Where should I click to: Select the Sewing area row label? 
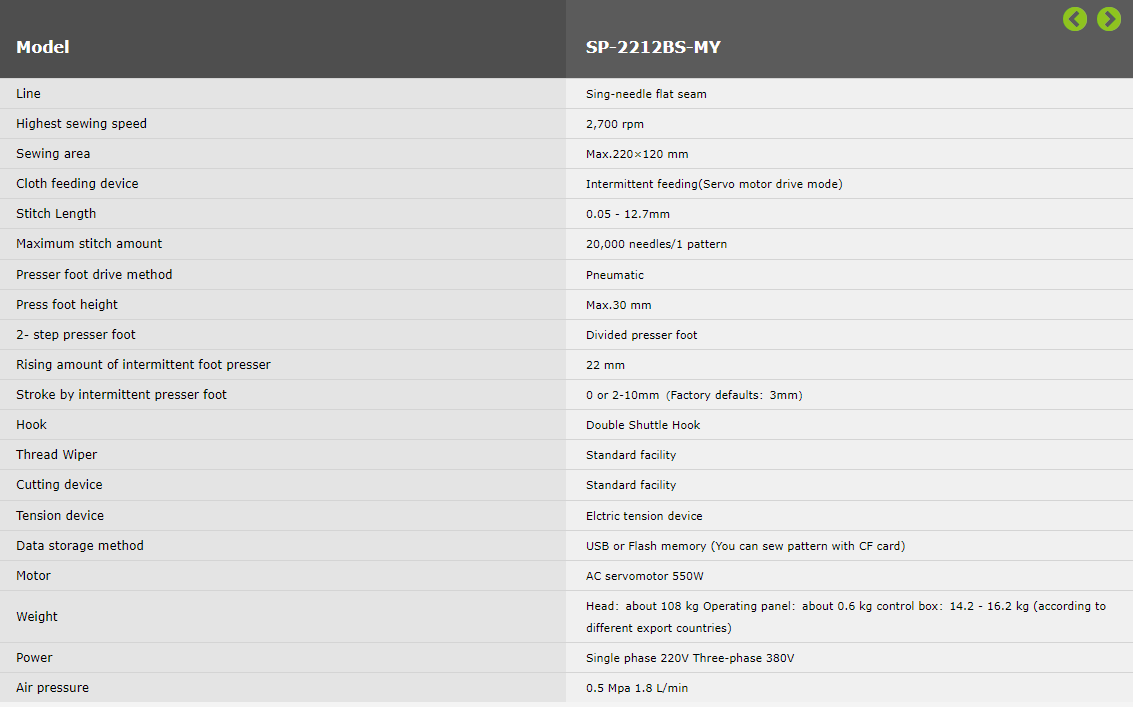tap(53, 154)
